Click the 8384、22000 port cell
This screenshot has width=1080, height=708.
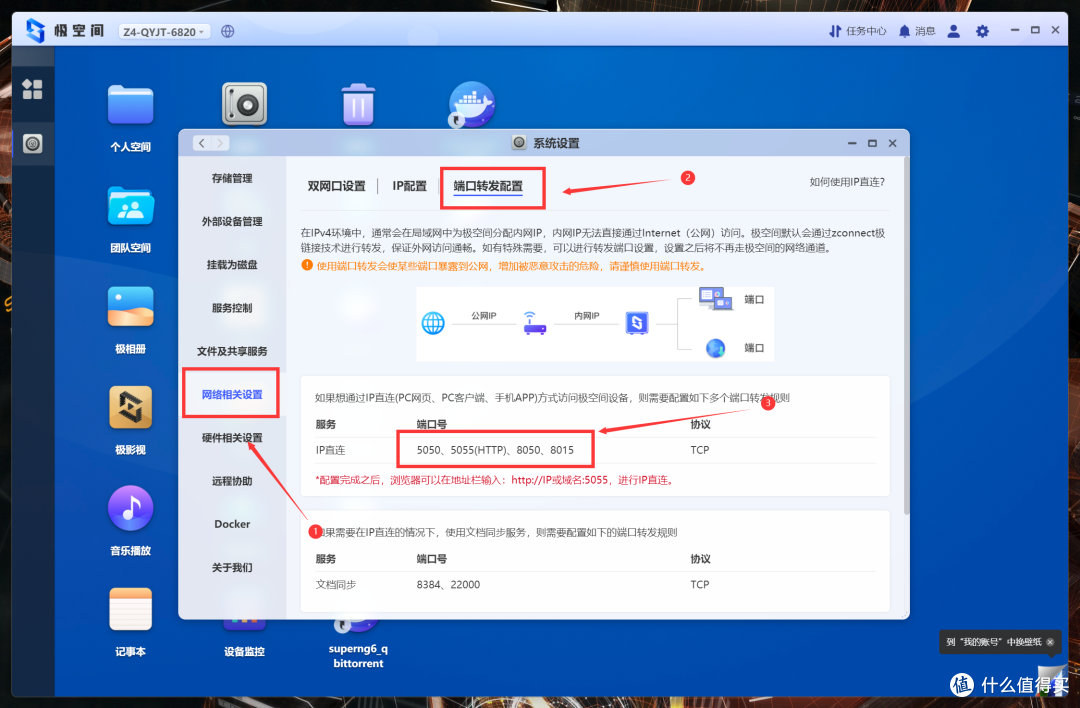click(x=448, y=584)
